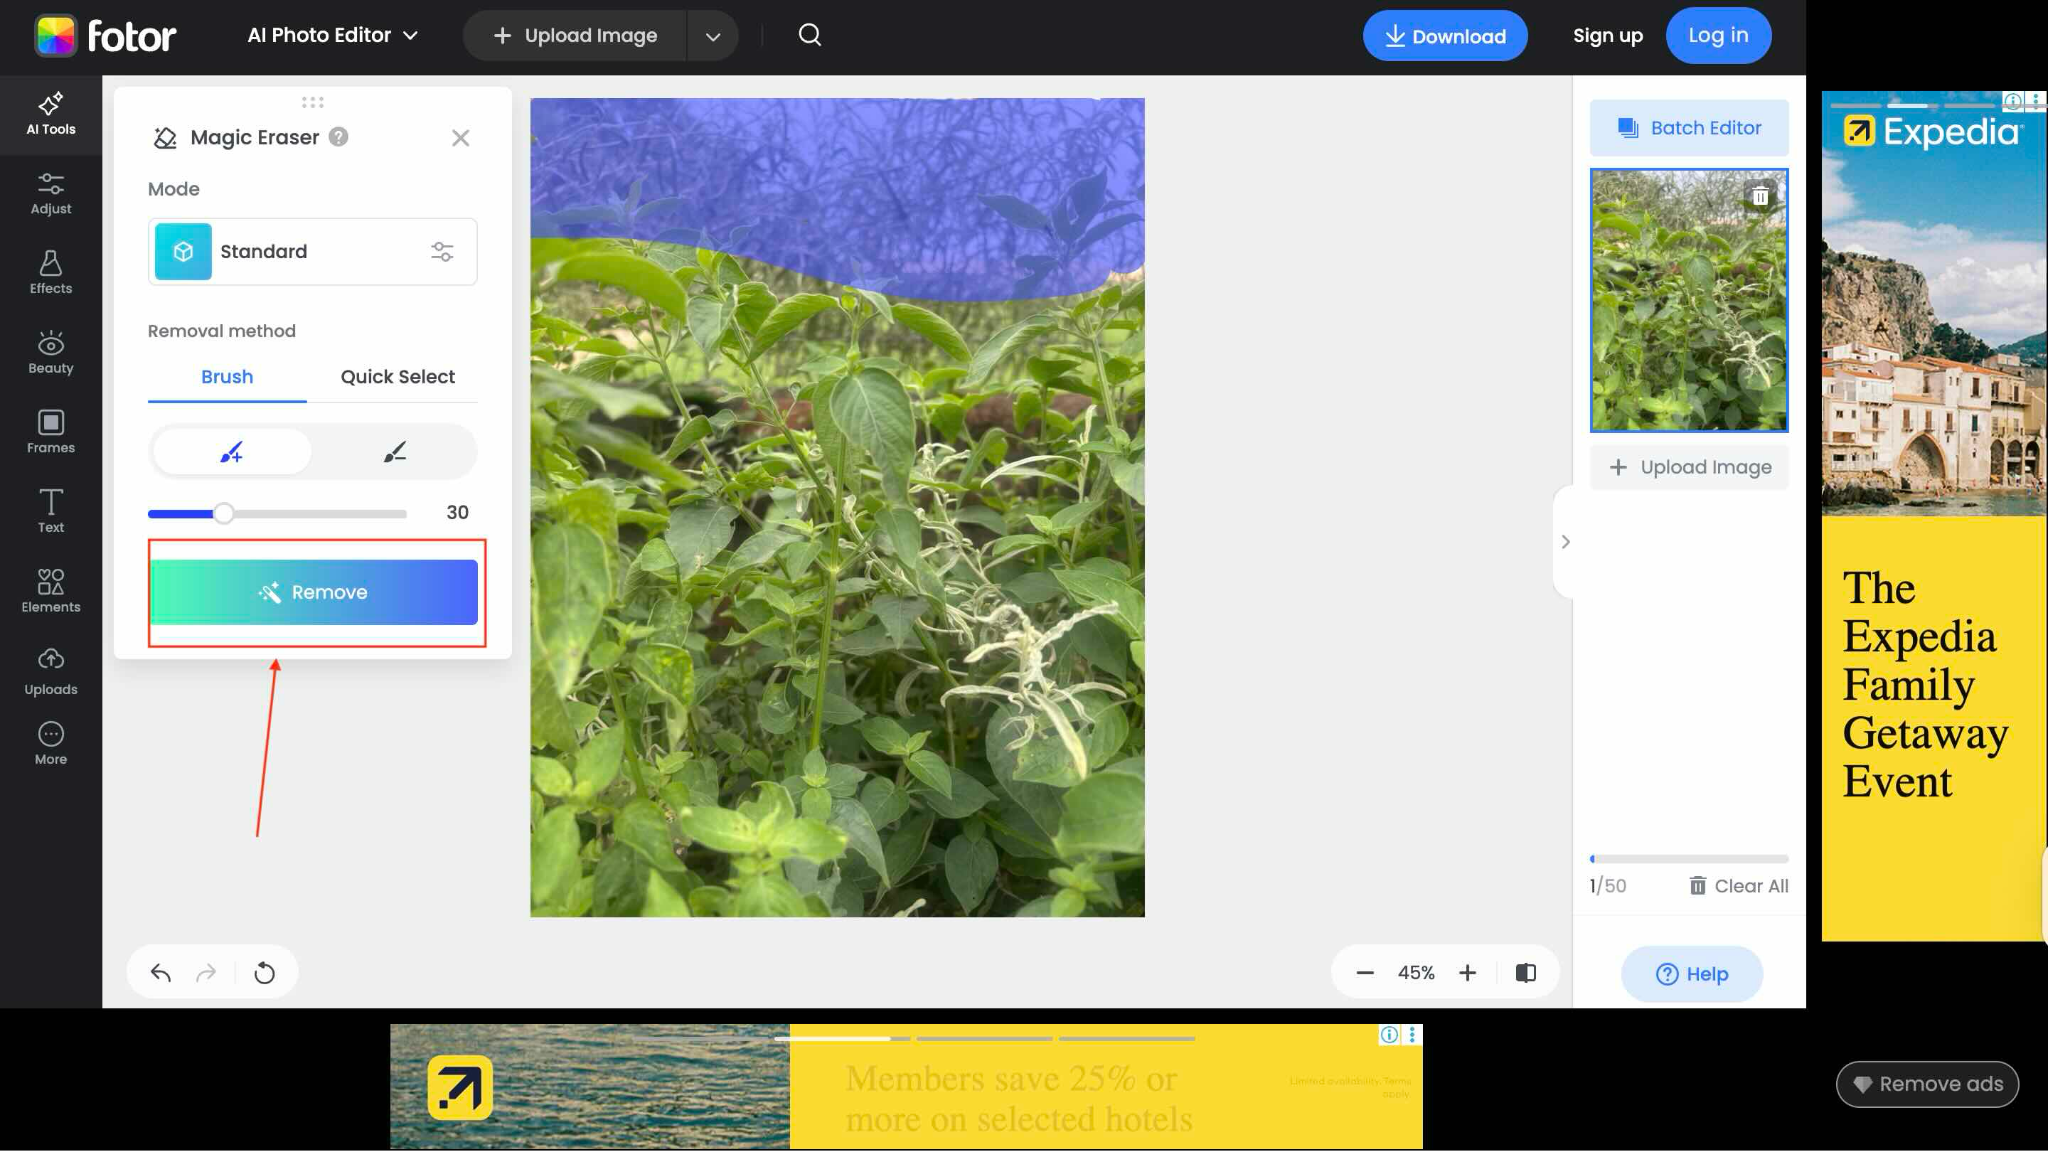This screenshot has height=1151, width=2048.
Task: Click the search magnifier icon
Action: [809, 36]
